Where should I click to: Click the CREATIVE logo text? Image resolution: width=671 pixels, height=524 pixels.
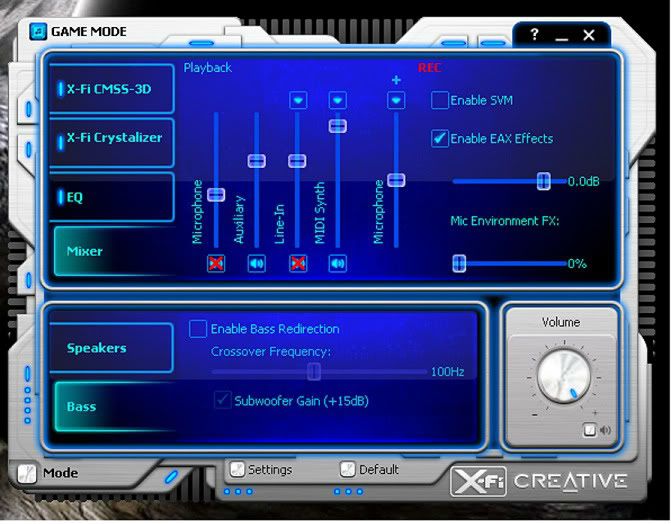pyautogui.click(x=570, y=481)
